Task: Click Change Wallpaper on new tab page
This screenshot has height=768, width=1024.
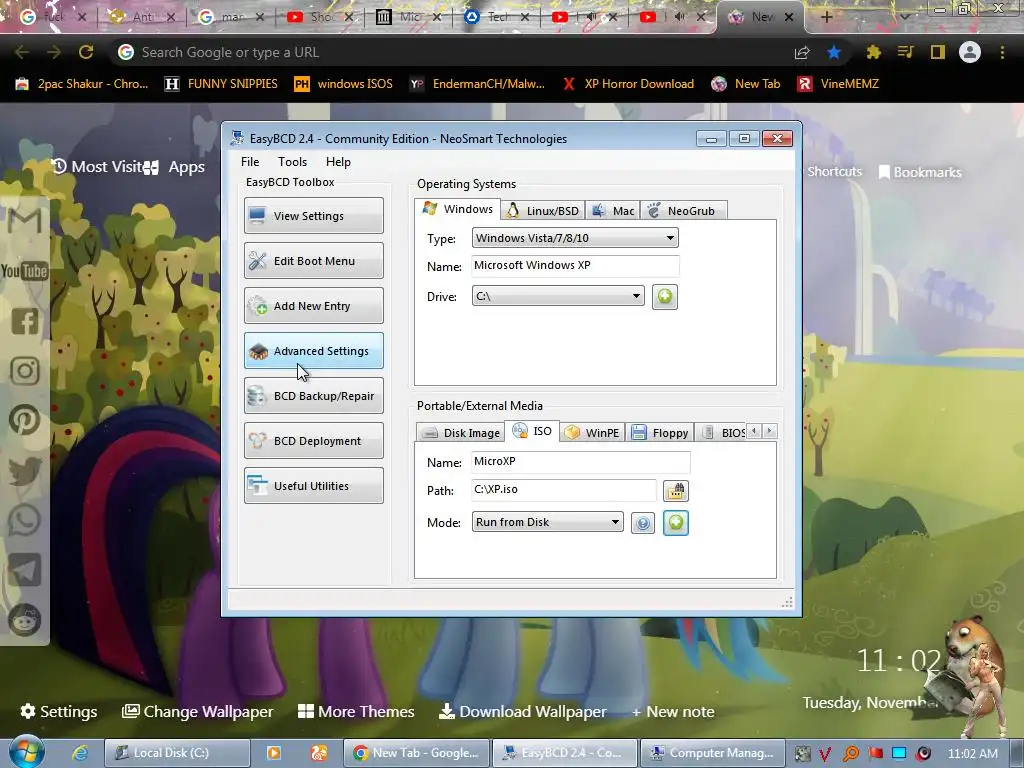Action: tap(197, 711)
